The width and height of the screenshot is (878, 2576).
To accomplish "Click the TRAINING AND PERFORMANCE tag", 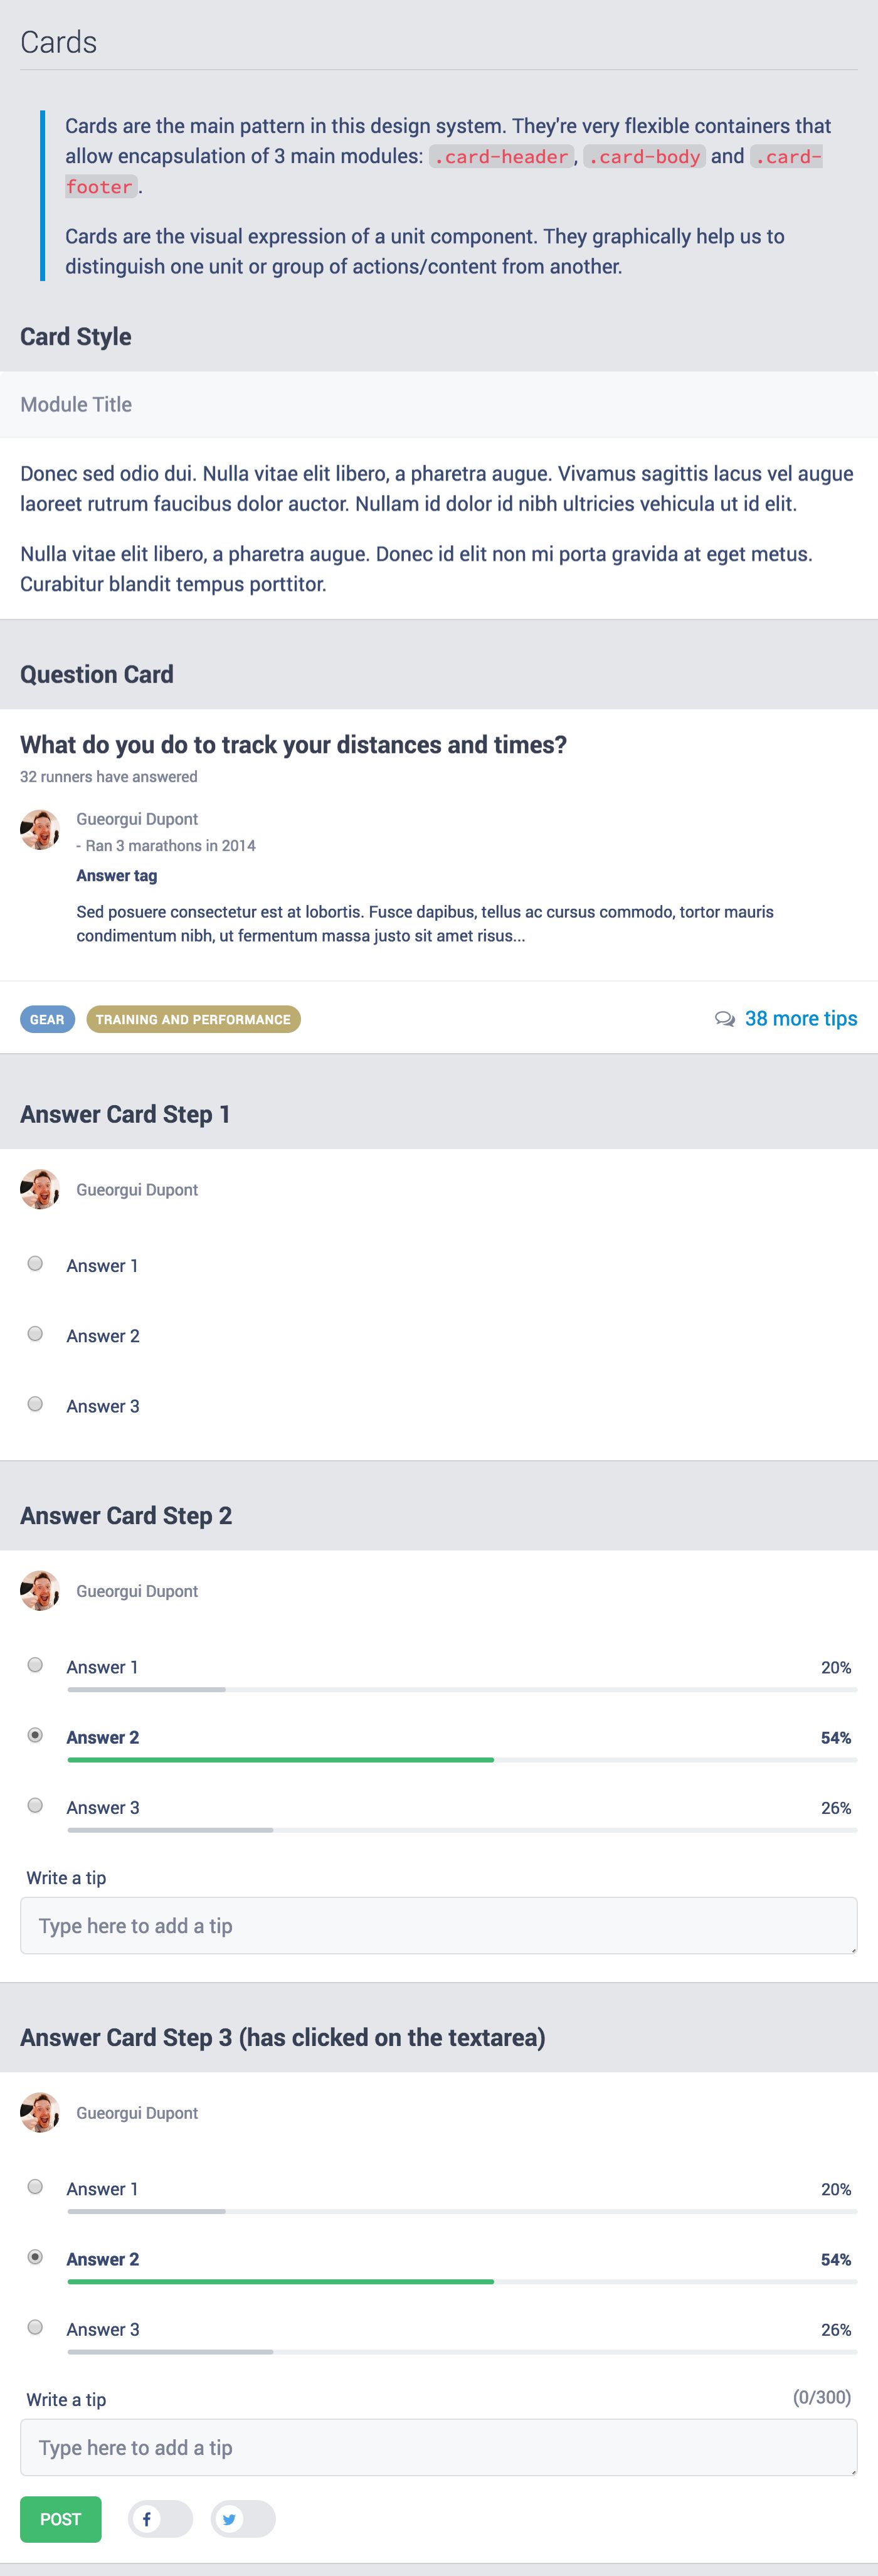I will click(x=193, y=1019).
